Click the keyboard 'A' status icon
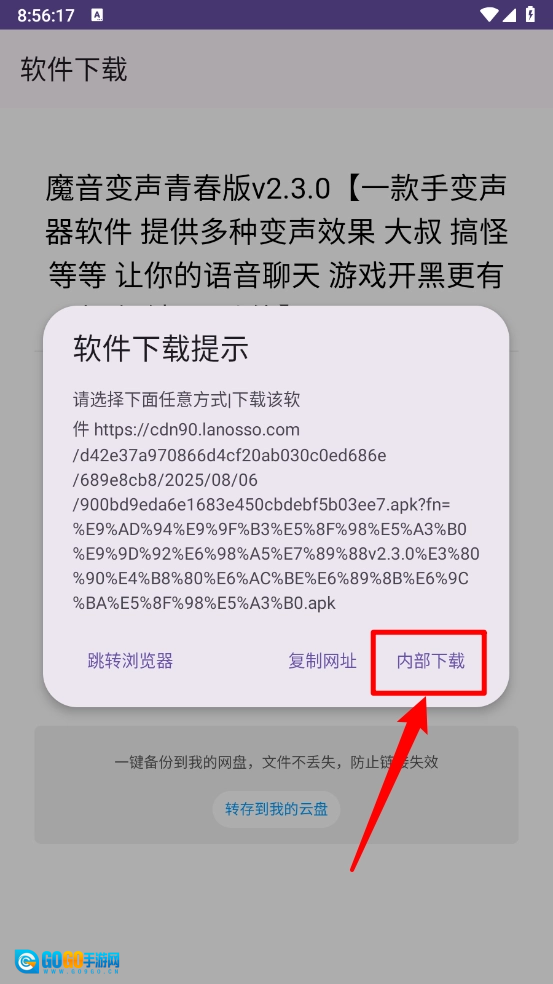 (x=97, y=15)
